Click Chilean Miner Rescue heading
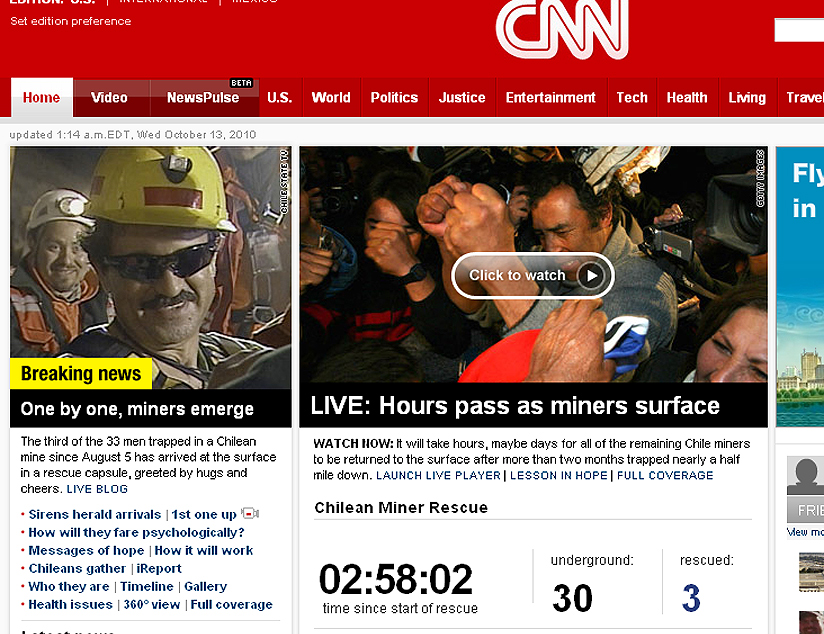The image size is (824, 634). coord(401,507)
